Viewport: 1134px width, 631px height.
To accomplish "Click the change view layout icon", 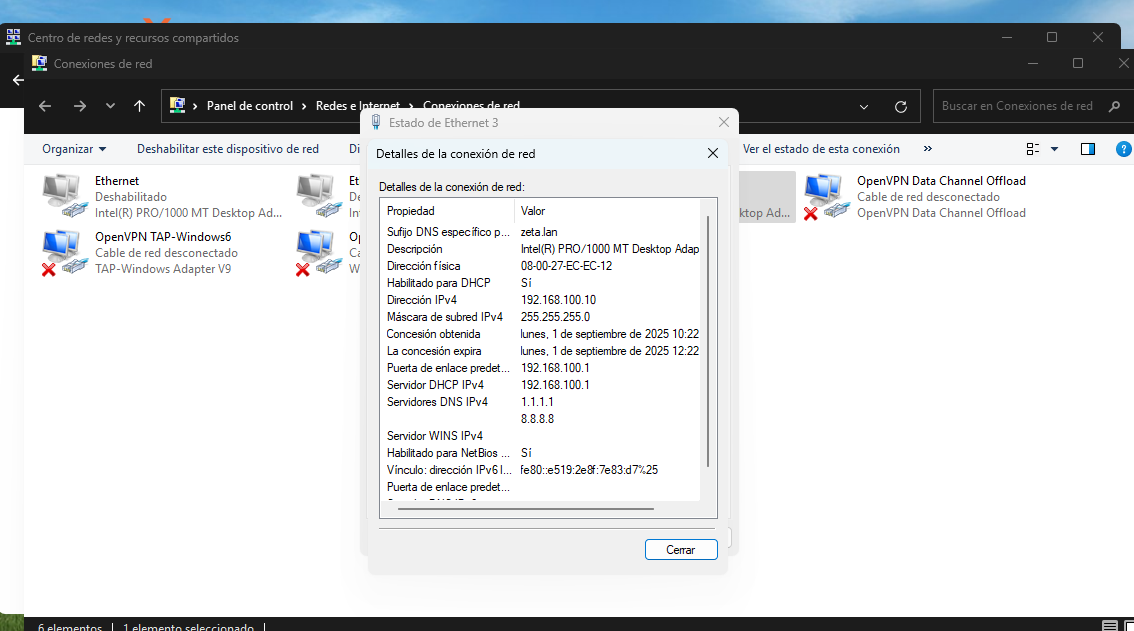I will click(1033, 149).
